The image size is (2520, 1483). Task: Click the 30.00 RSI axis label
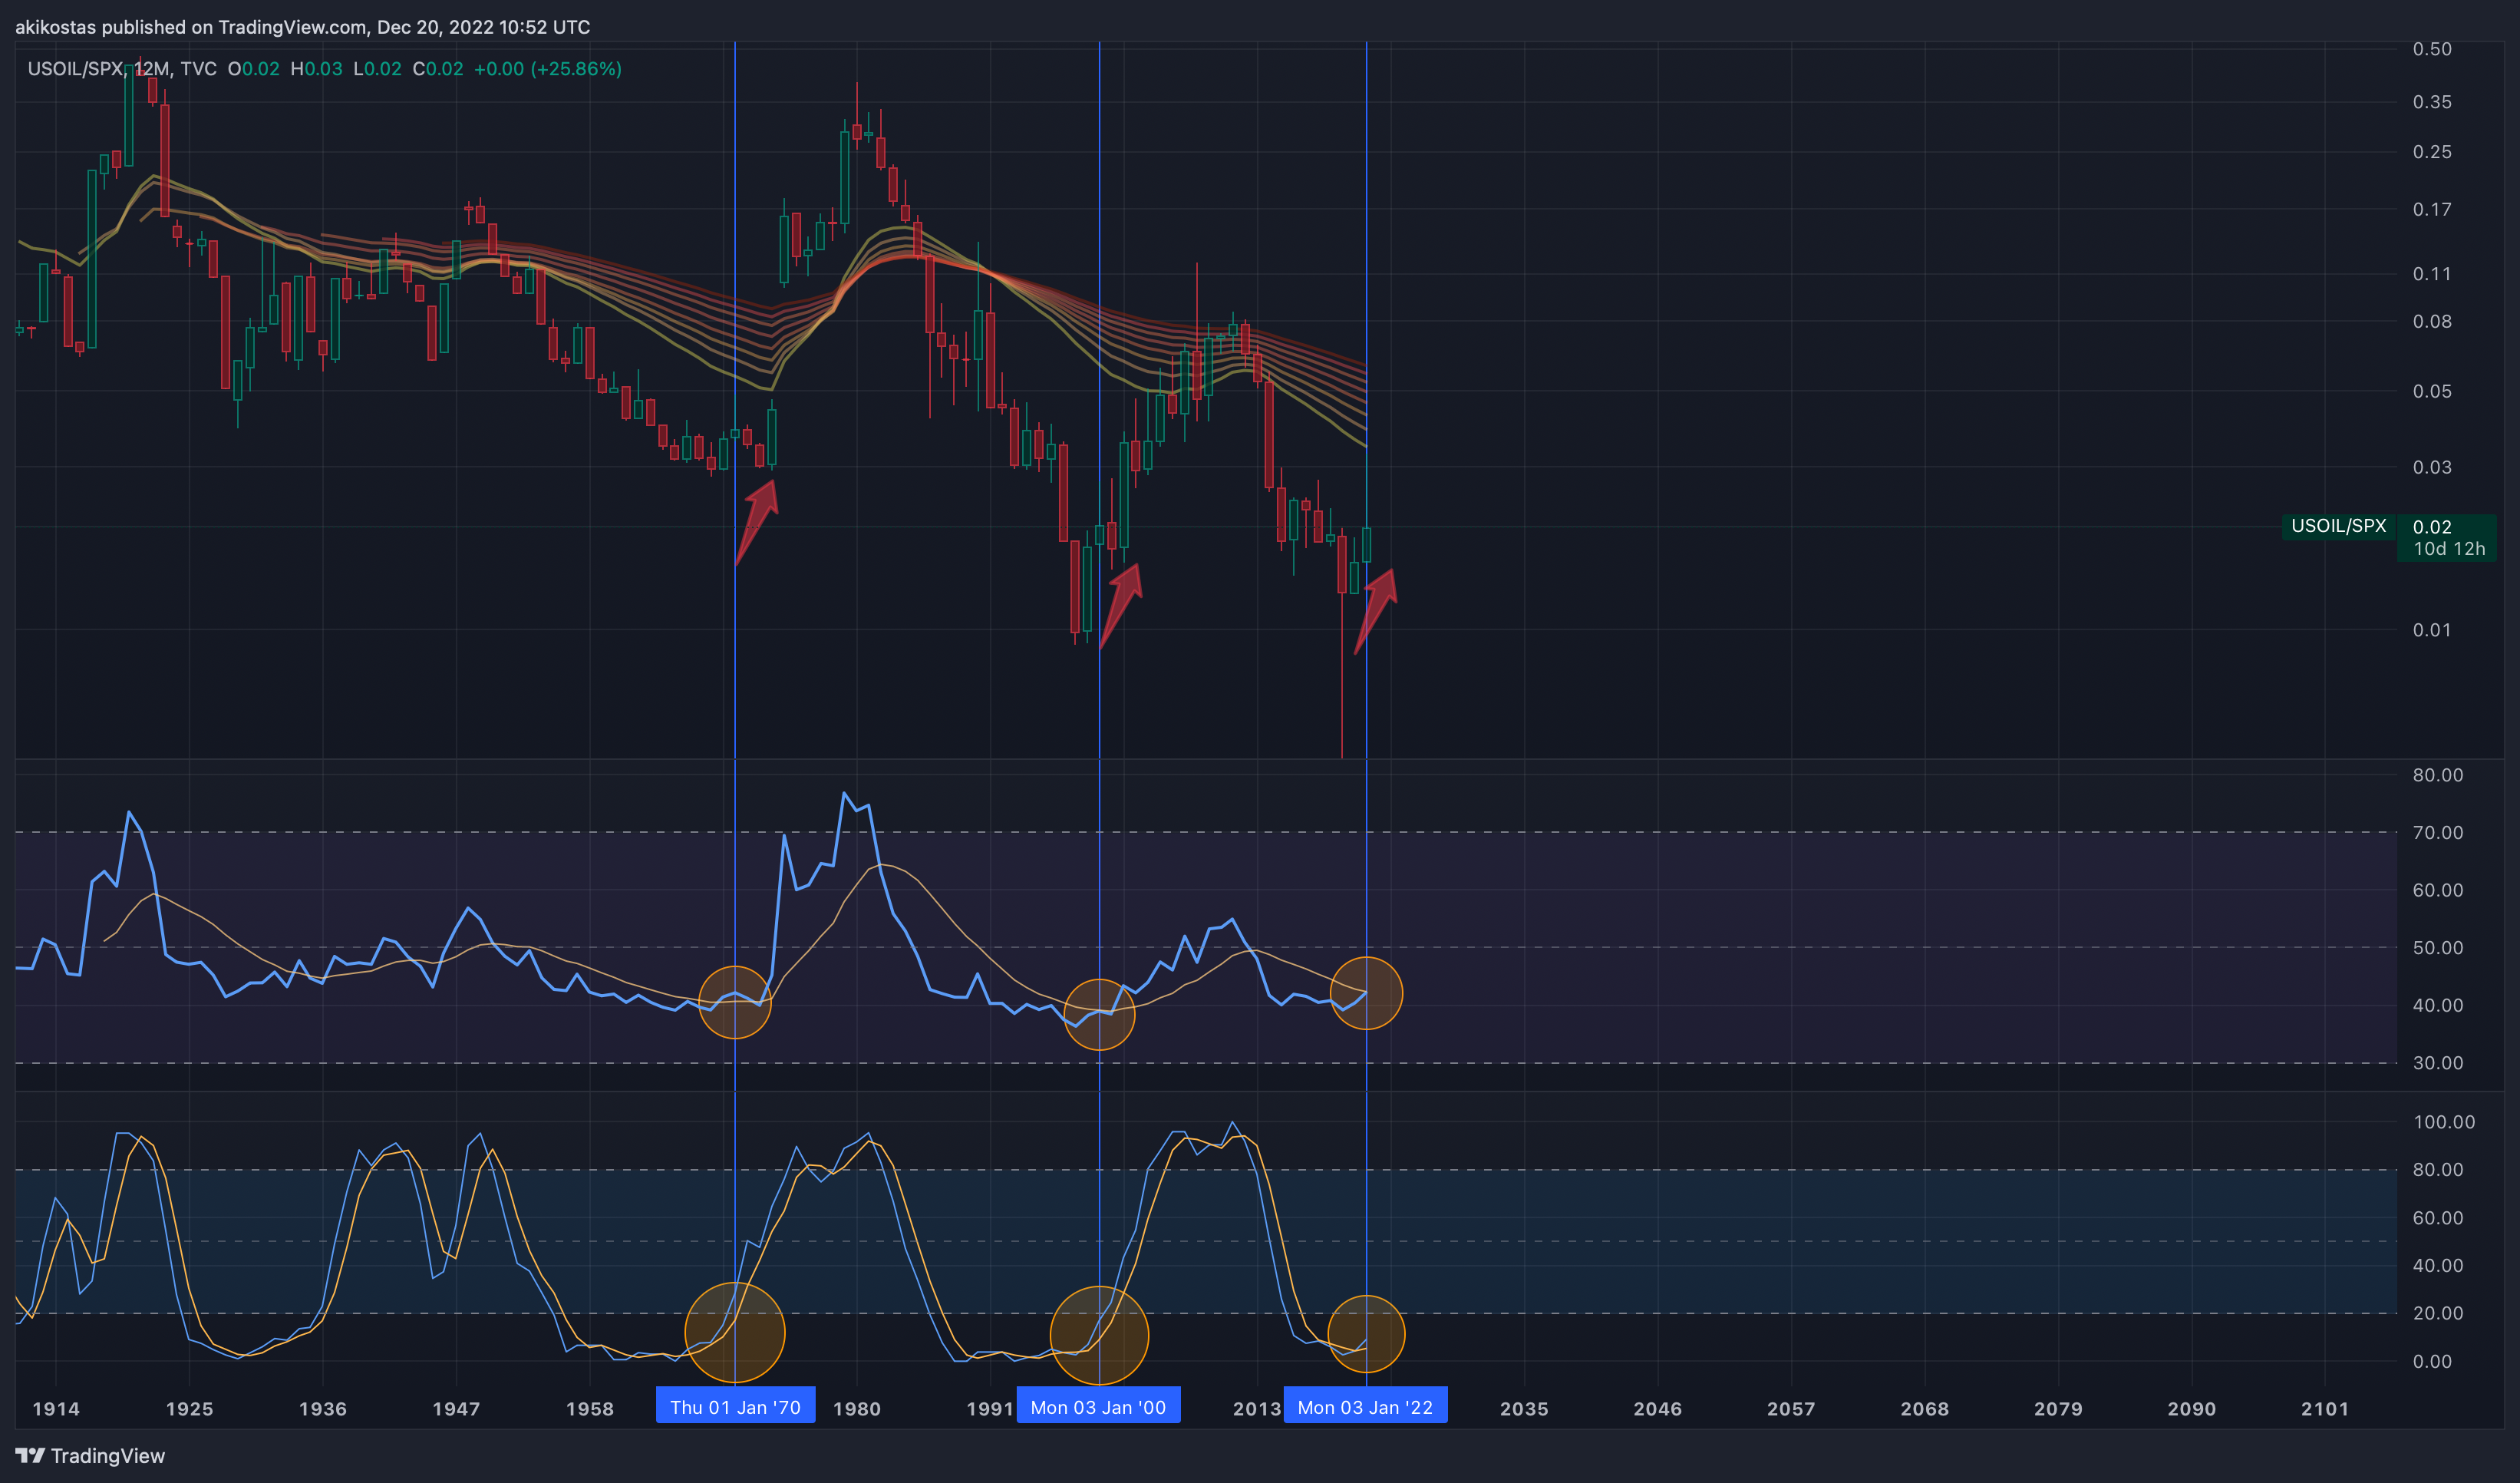point(2438,1063)
